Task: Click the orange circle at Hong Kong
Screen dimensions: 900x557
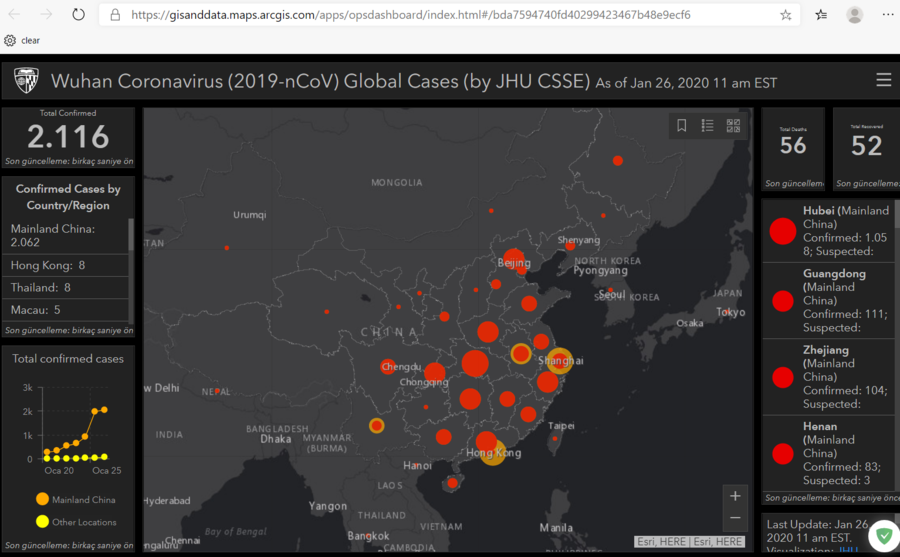Action: tap(492, 453)
